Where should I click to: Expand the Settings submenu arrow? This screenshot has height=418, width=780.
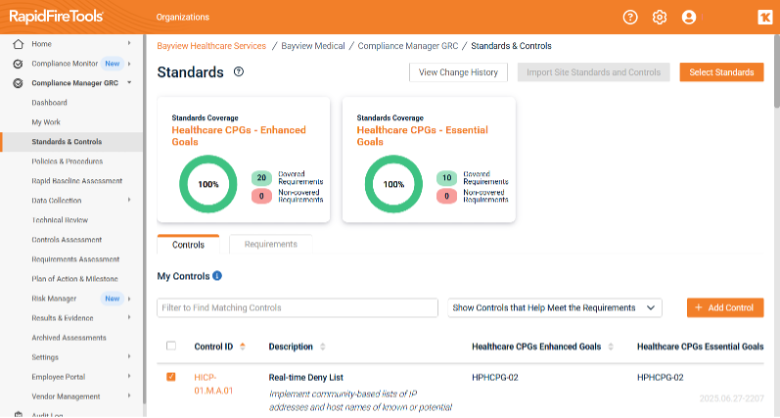point(129,357)
